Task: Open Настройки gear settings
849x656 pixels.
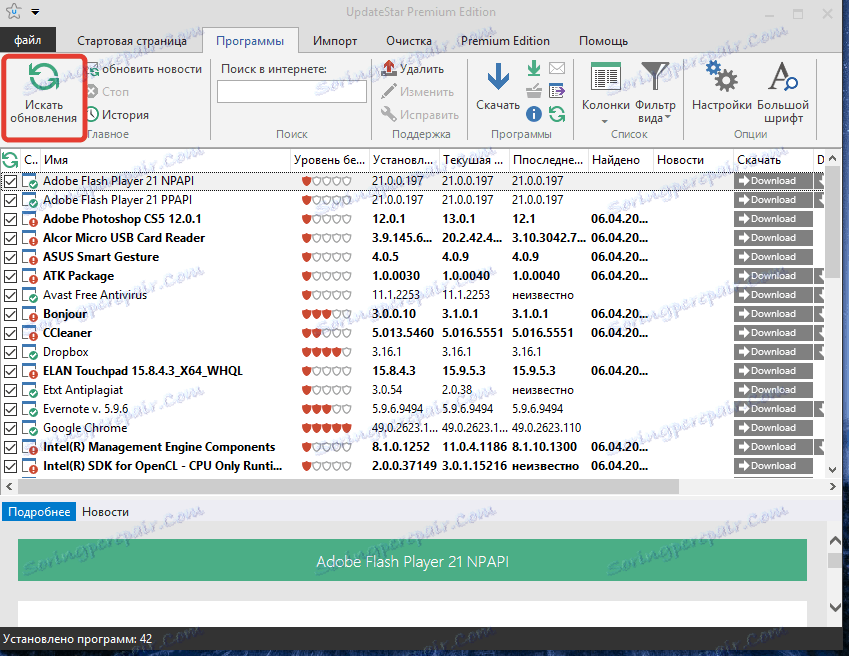Action: tap(721, 79)
